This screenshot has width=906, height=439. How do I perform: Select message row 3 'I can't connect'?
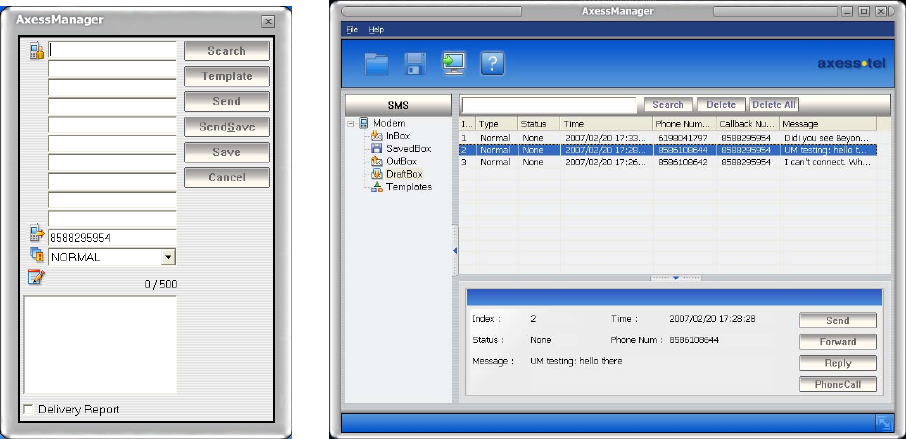tap(668, 162)
